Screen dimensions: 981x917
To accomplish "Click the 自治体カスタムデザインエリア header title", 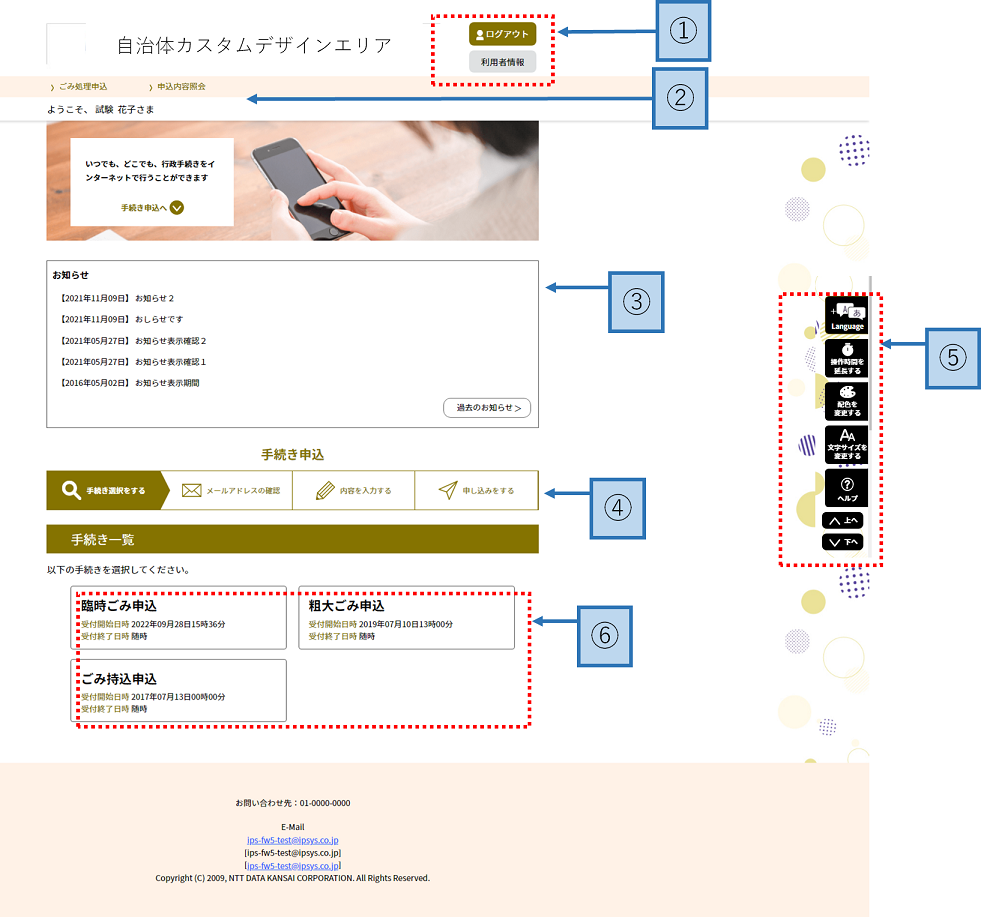I will (254, 45).
